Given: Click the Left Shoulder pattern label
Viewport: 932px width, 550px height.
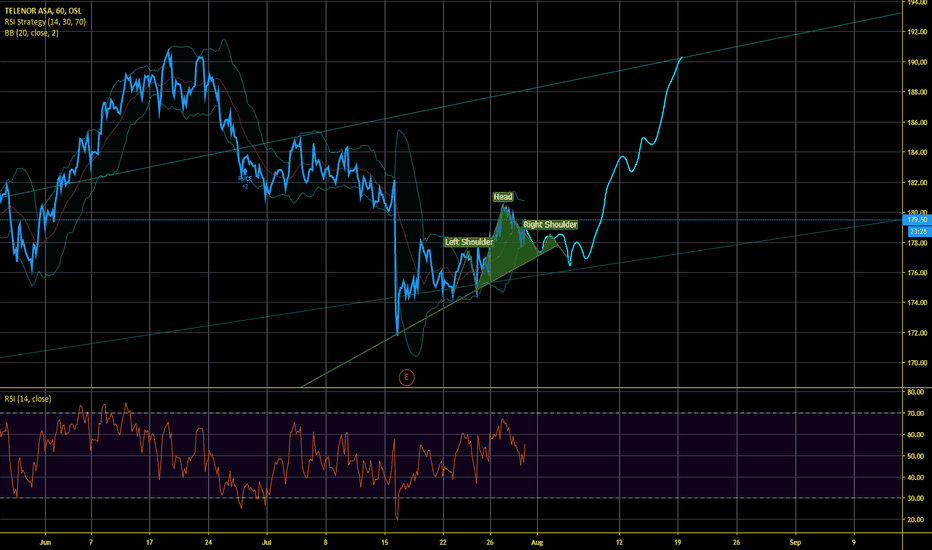Looking at the screenshot, I should point(469,242).
